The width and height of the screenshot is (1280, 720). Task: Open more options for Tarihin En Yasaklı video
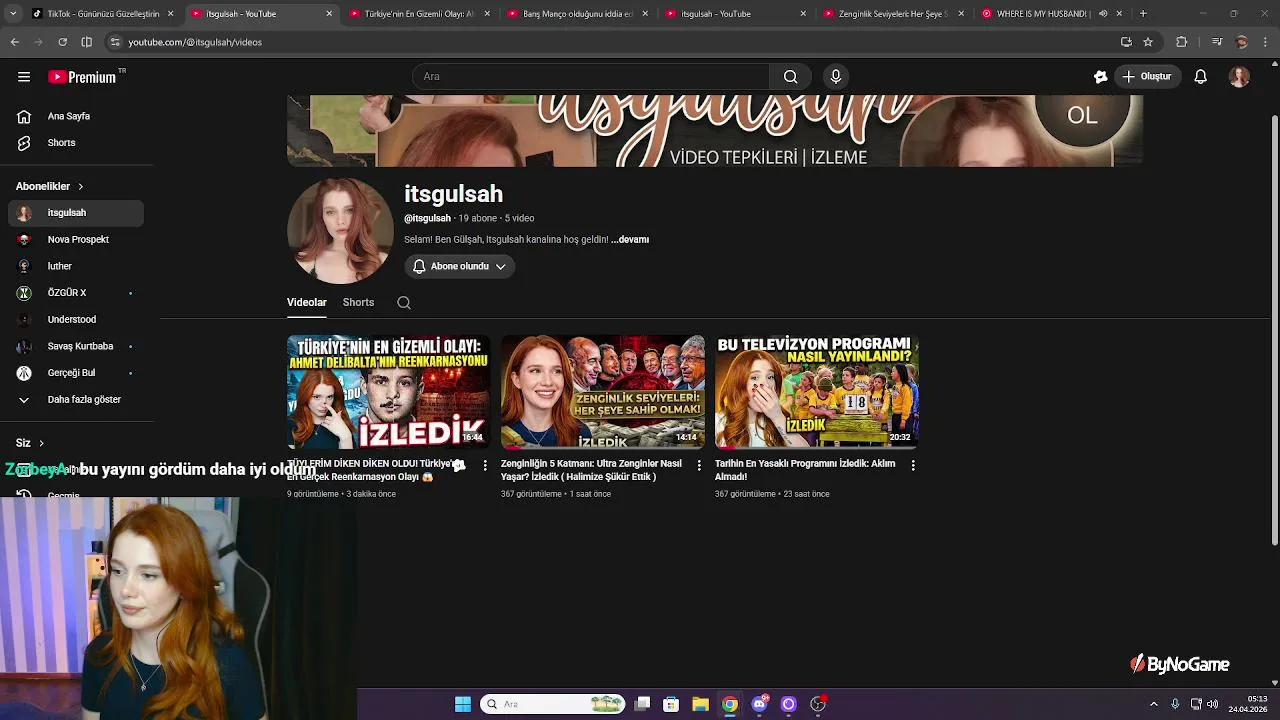[x=913, y=465]
